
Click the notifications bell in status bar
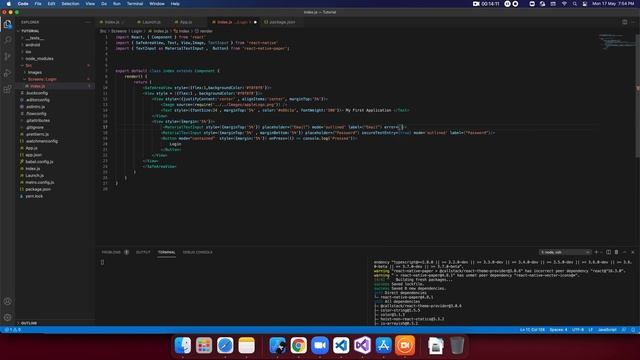(633, 330)
